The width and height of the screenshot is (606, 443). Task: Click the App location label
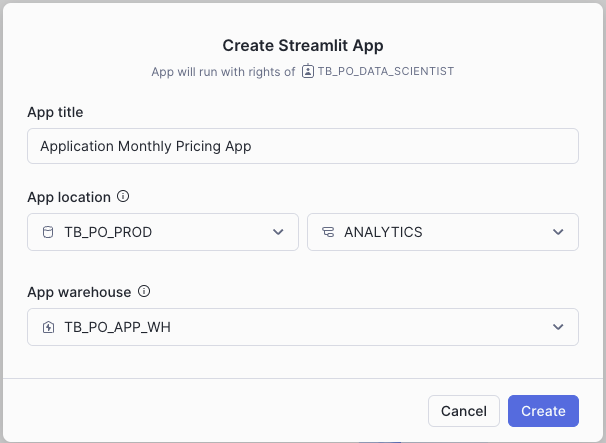click(69, 197)
